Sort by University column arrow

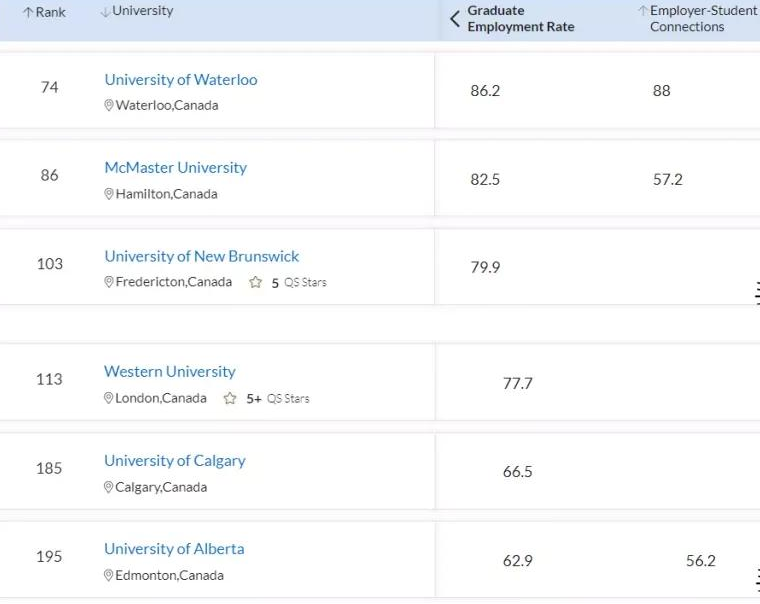click(105, 12)
